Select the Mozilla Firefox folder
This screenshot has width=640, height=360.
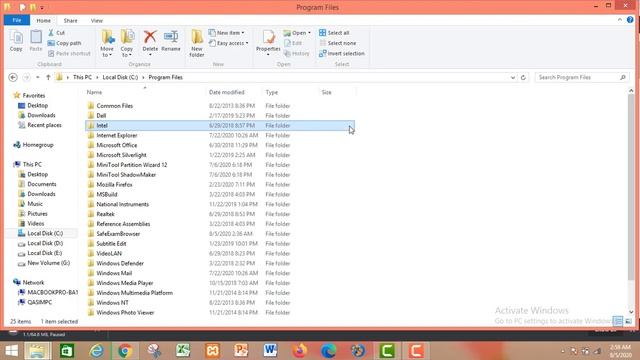(x=114, y=184)
